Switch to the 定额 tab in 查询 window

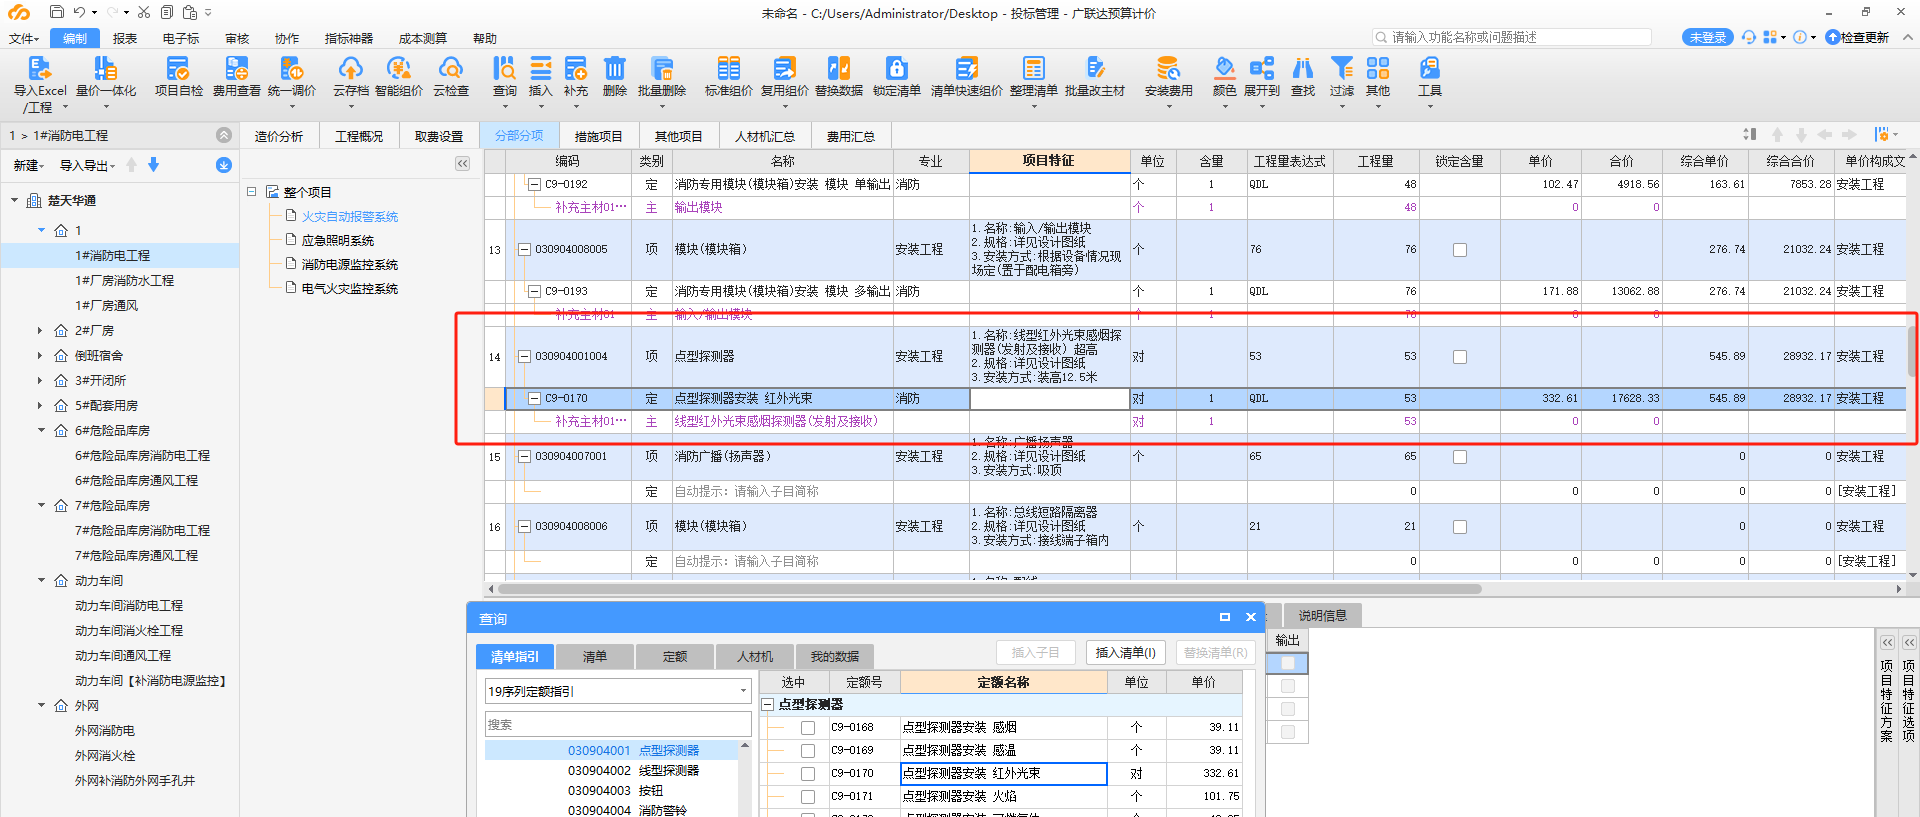[x=675, y=656]
